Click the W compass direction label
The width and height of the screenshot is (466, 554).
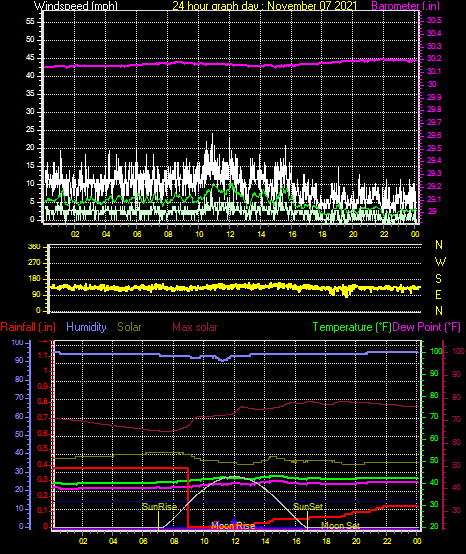pyautogui.click(x=440, y=262)
